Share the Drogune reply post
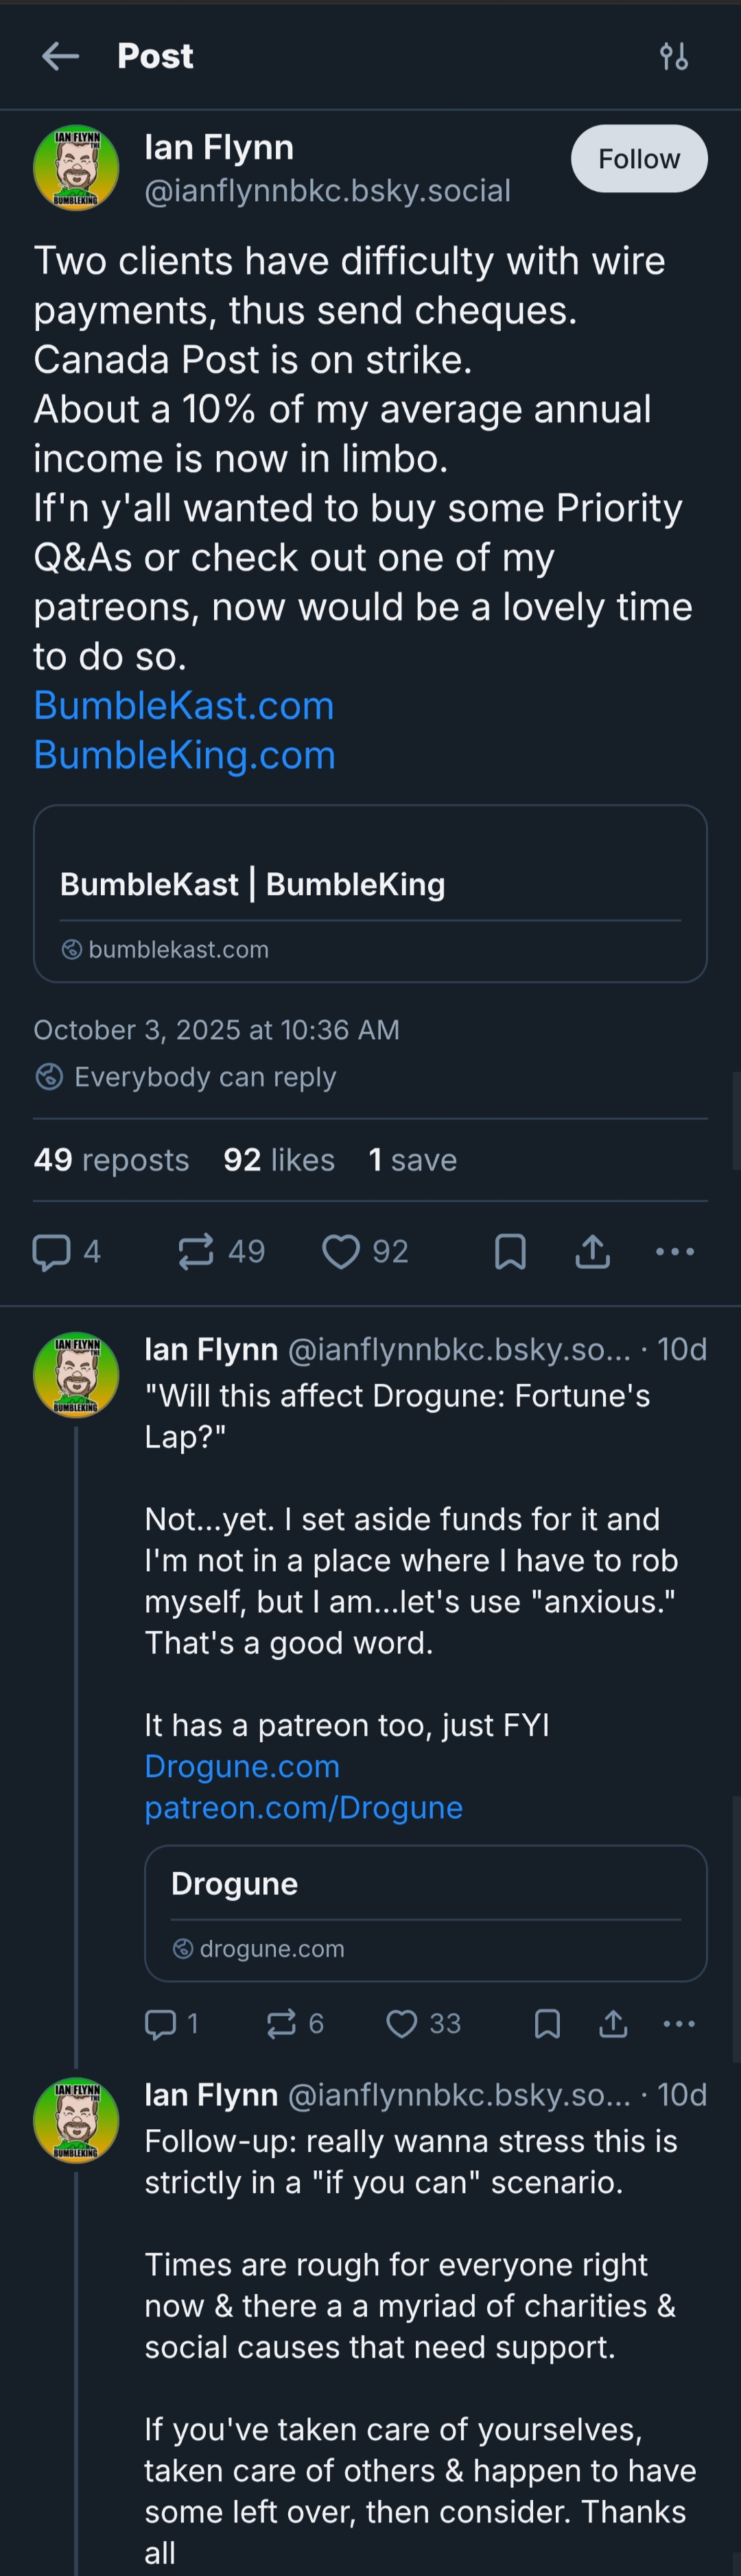 coord(613,2024)
